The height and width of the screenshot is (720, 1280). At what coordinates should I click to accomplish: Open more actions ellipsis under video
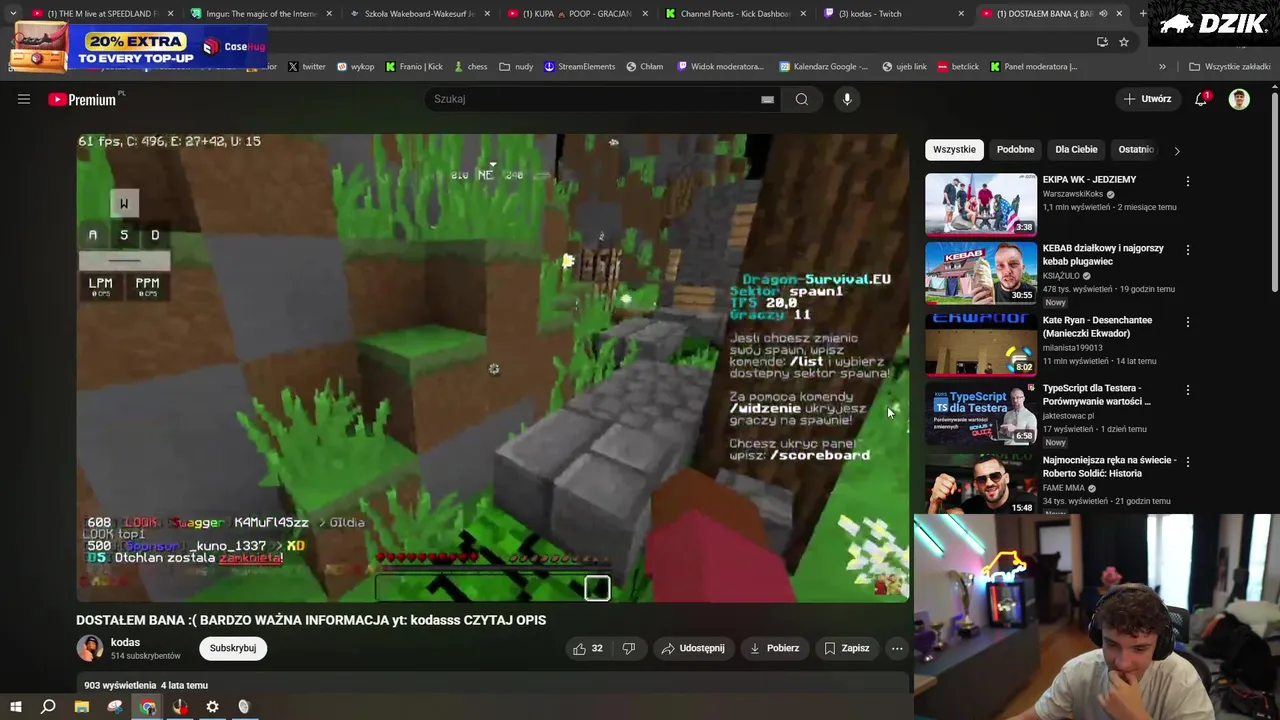click(897, 648)
